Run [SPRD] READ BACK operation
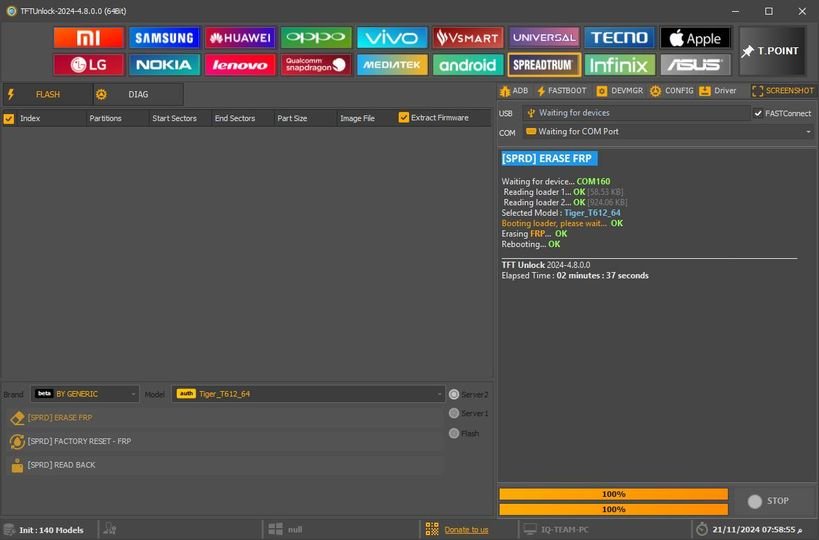 225,465
